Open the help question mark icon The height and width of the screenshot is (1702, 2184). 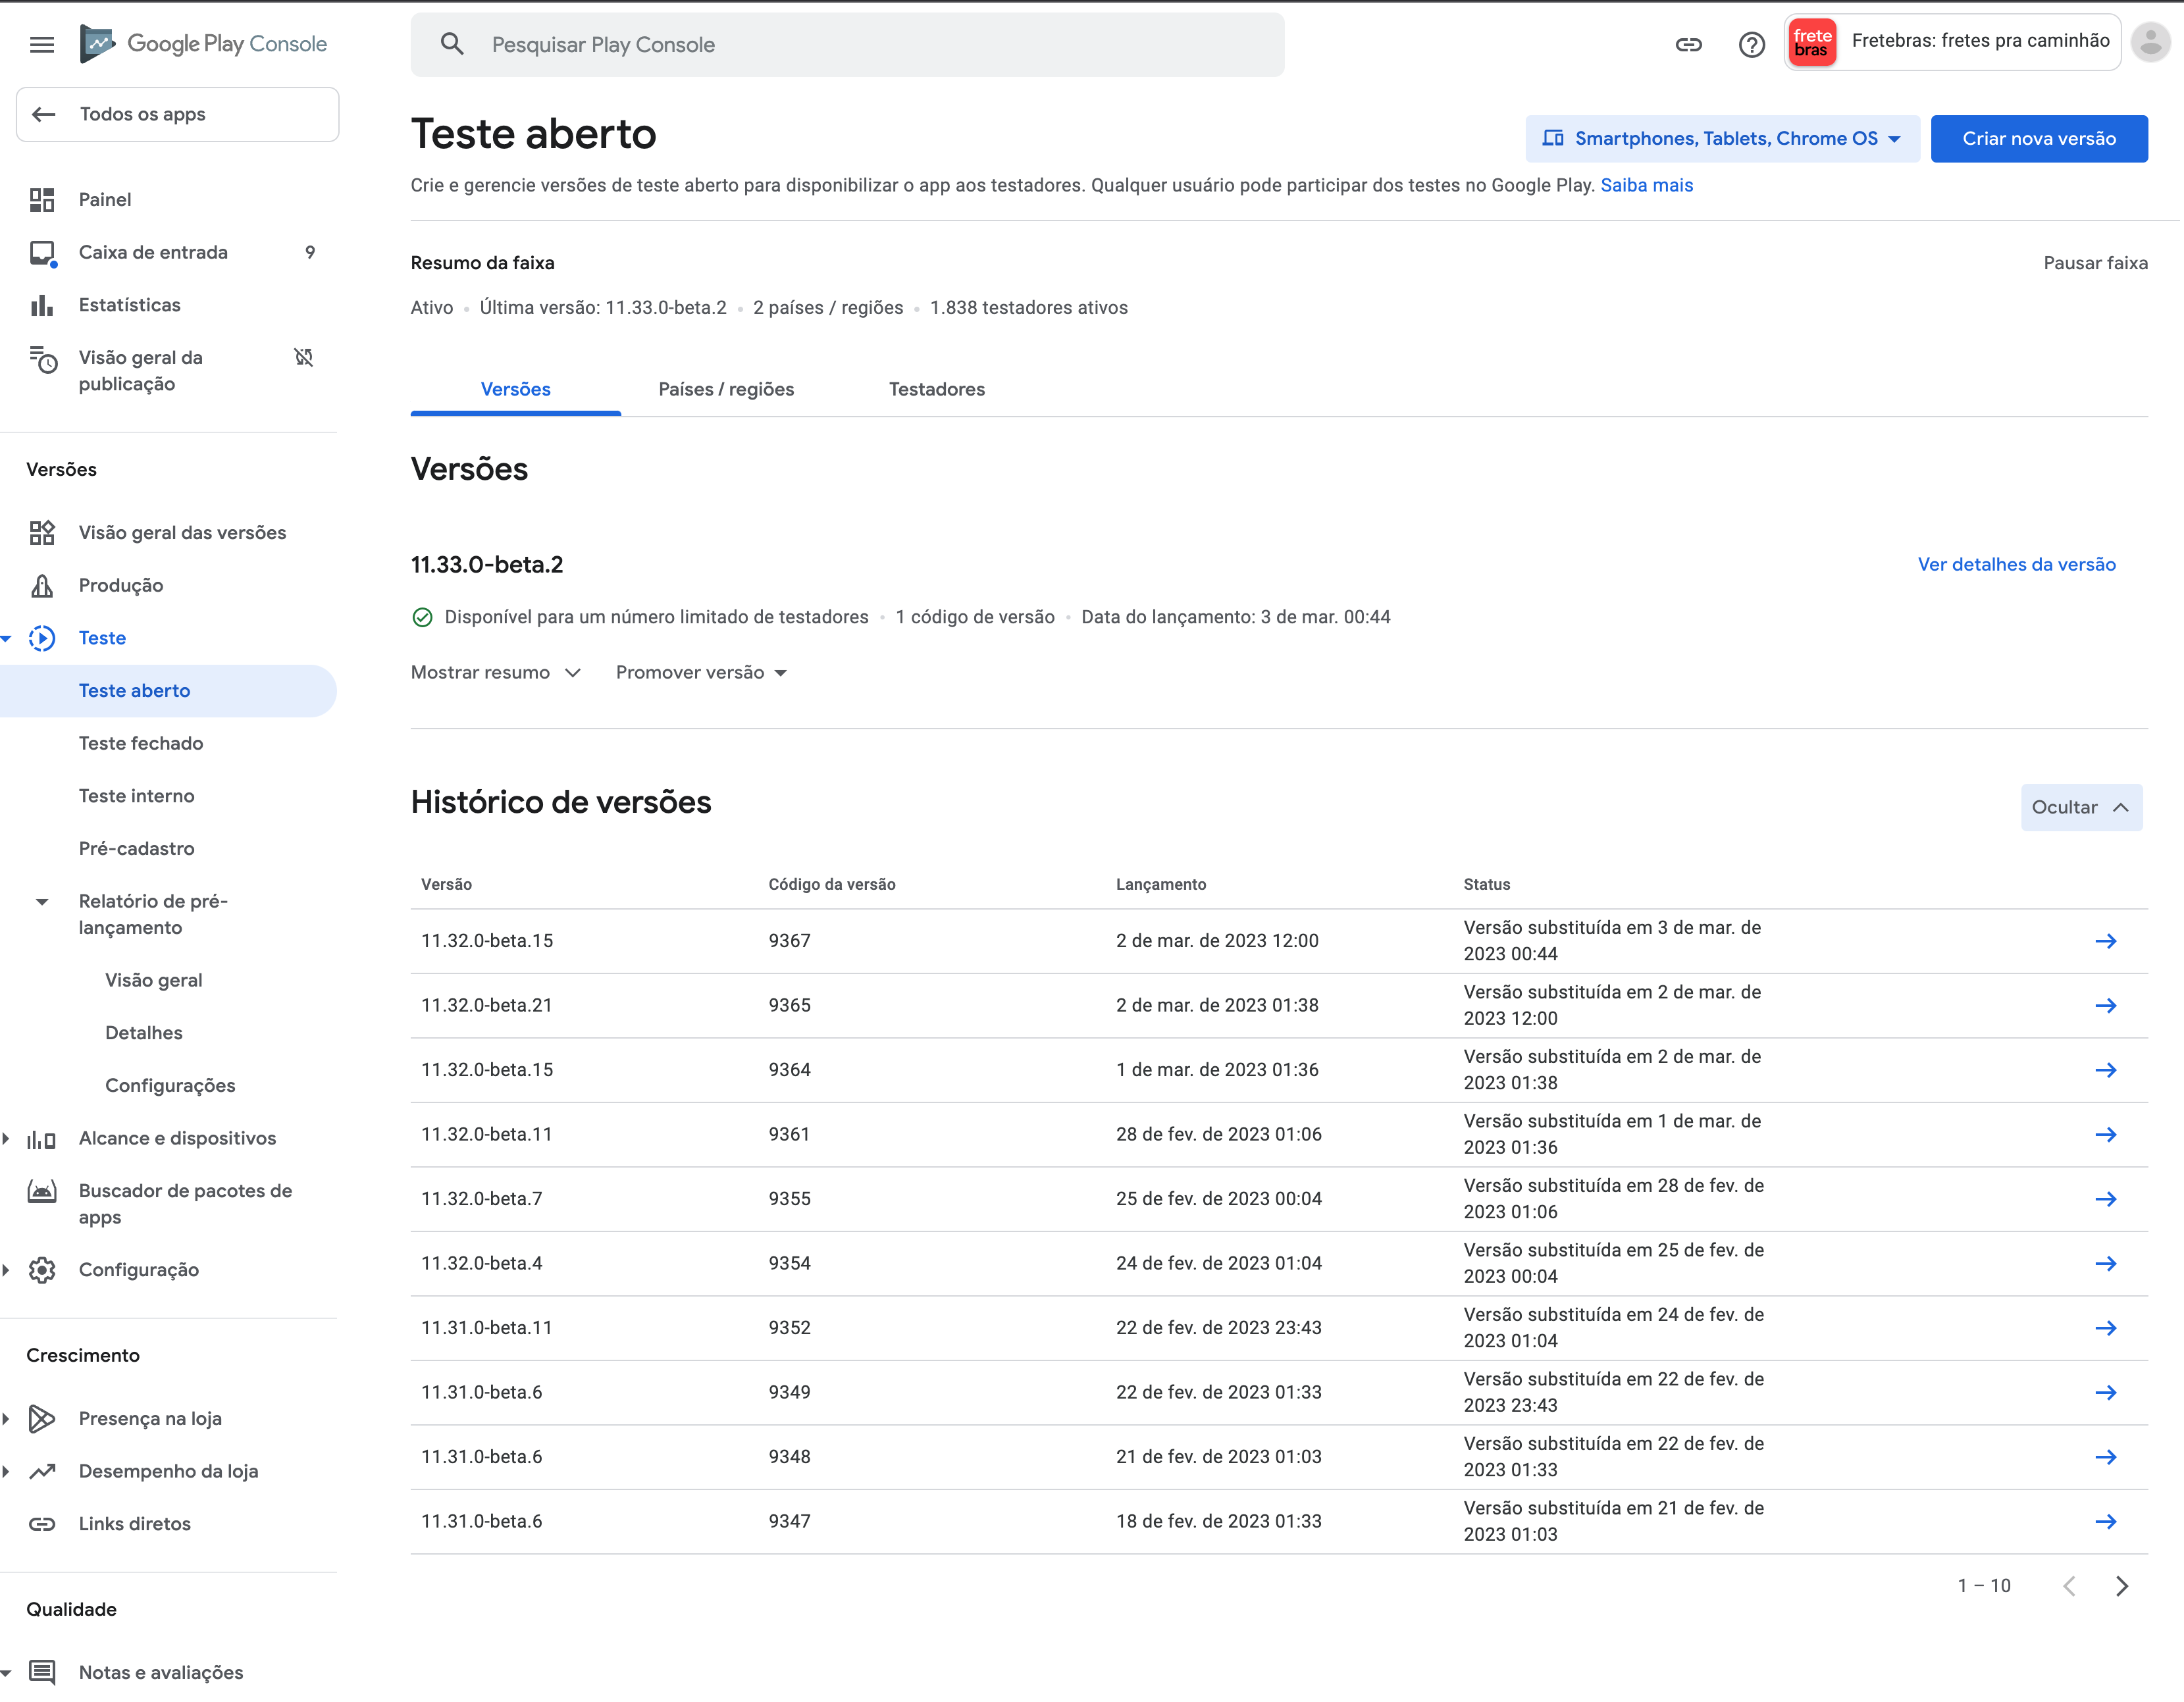1751,44
